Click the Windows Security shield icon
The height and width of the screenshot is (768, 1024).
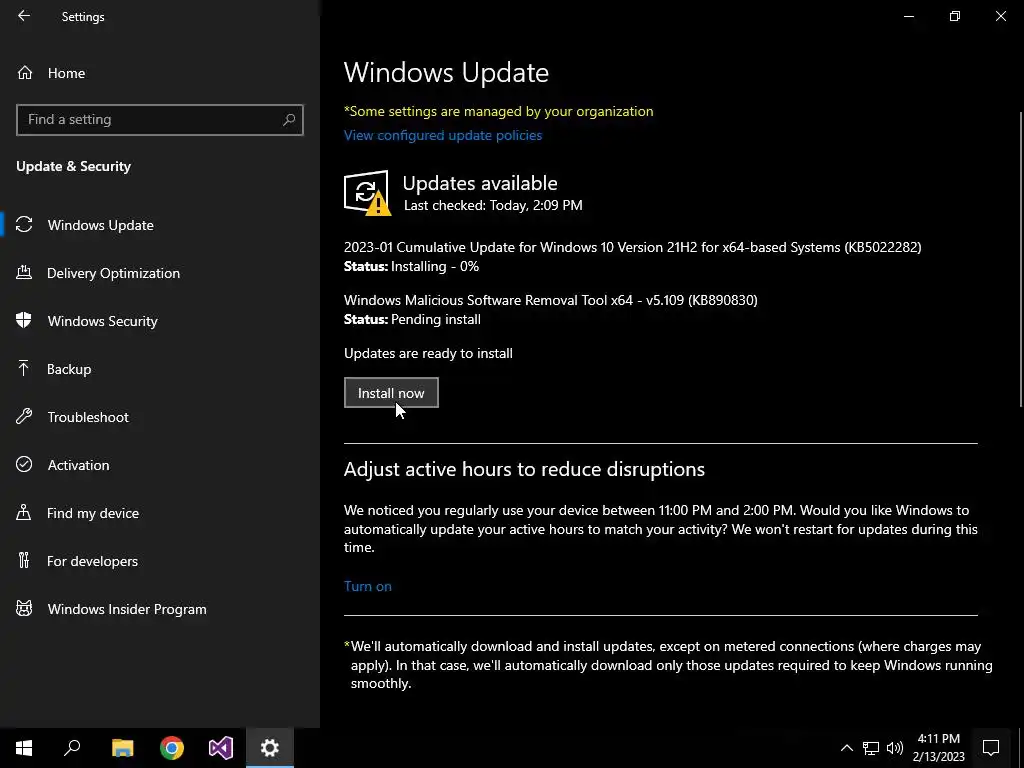coord(24,321)
